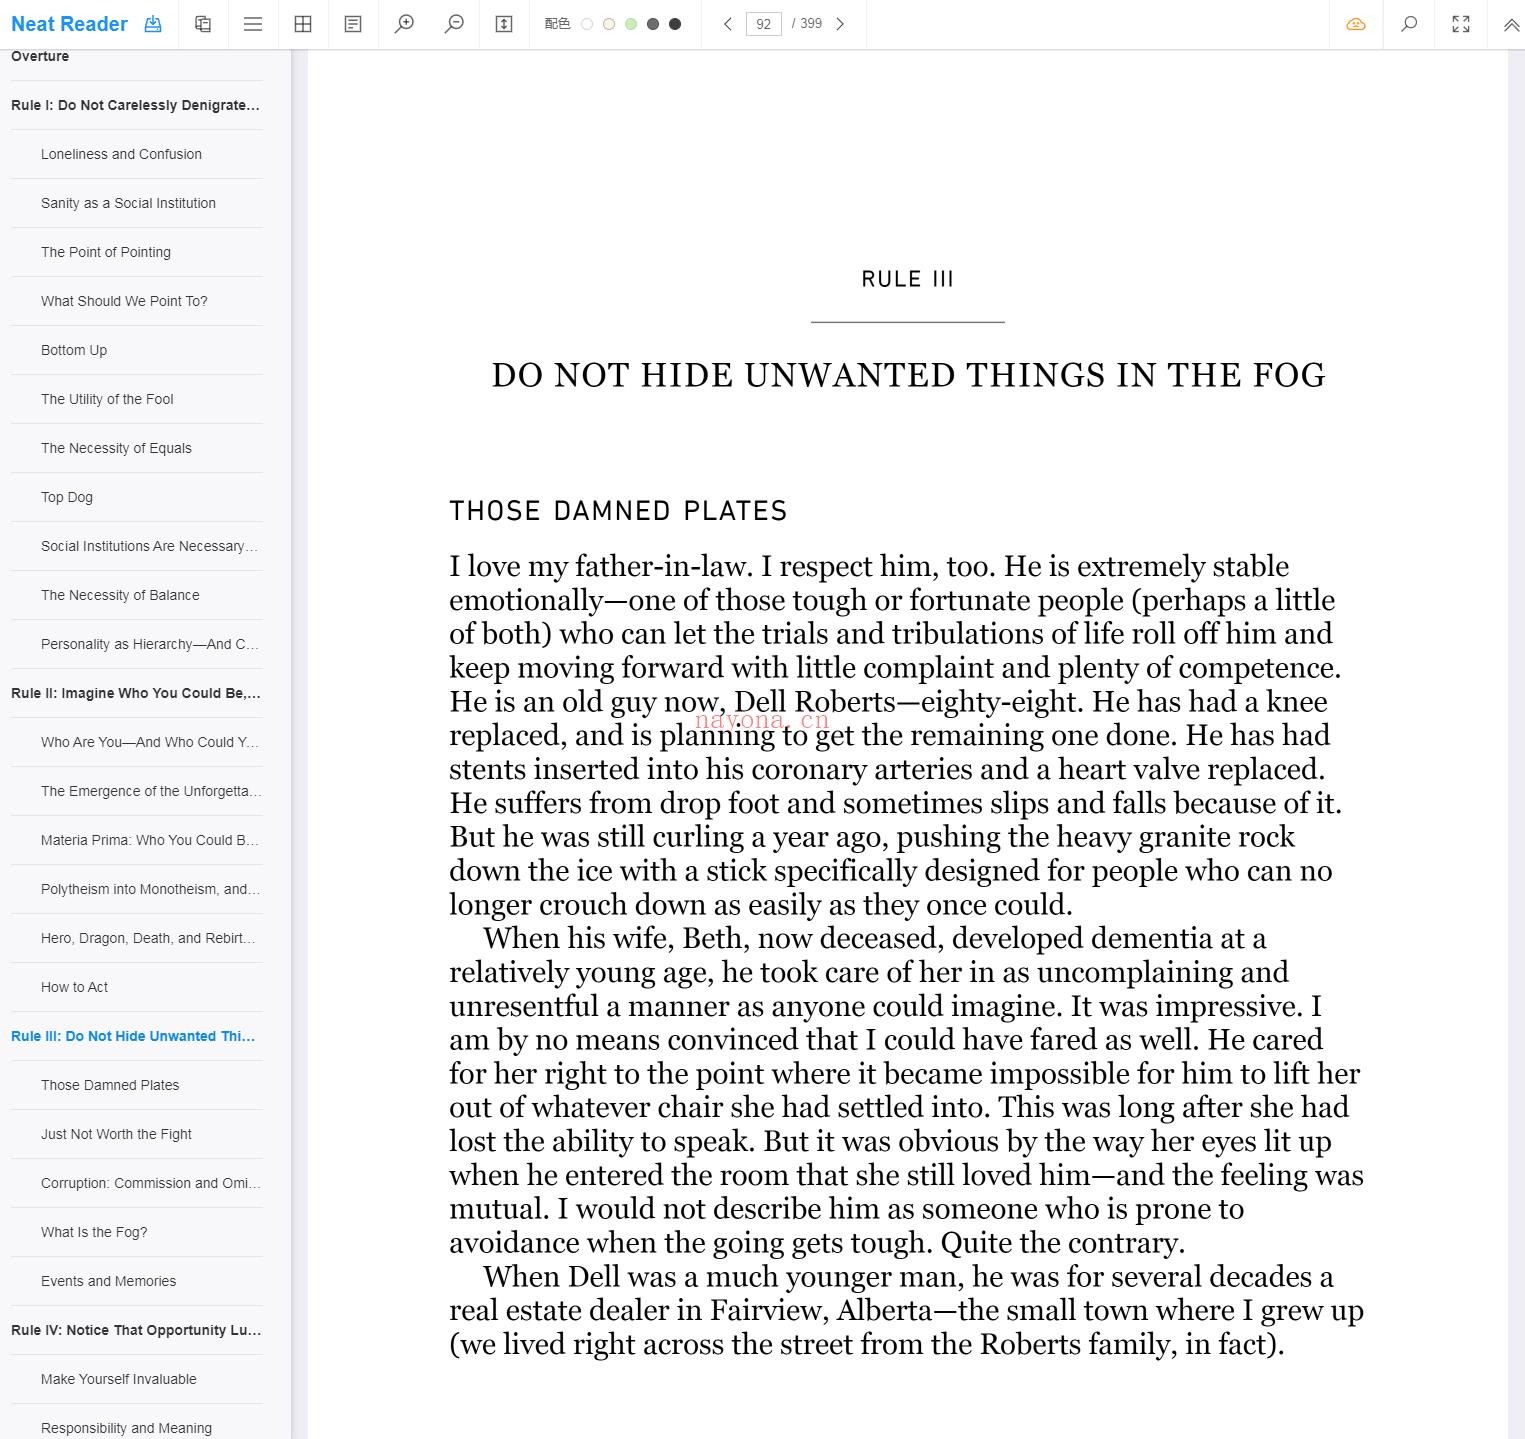
Task: Open What Should We Point To? section
Action: (124, 301)
